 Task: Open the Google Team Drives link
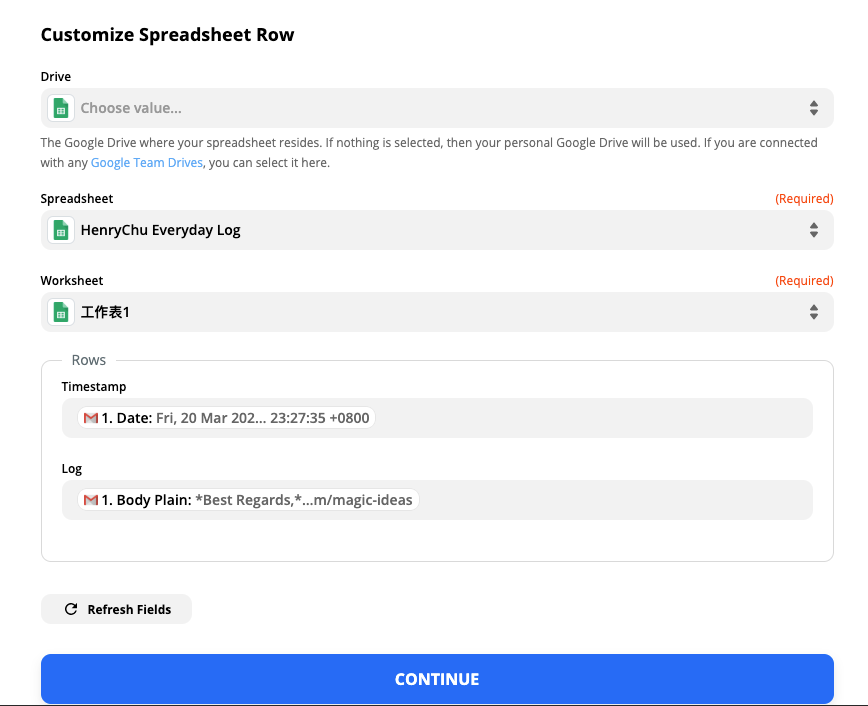147,163
